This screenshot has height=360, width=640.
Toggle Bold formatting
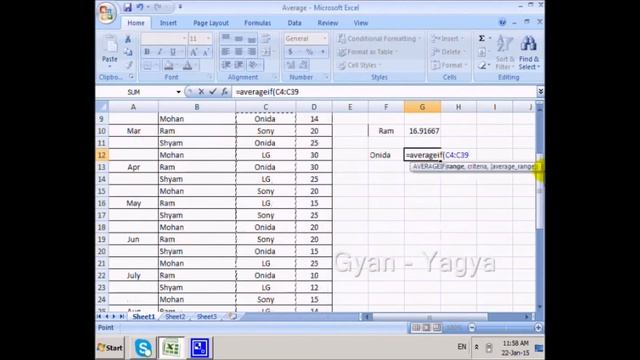(x=147, y=52)
